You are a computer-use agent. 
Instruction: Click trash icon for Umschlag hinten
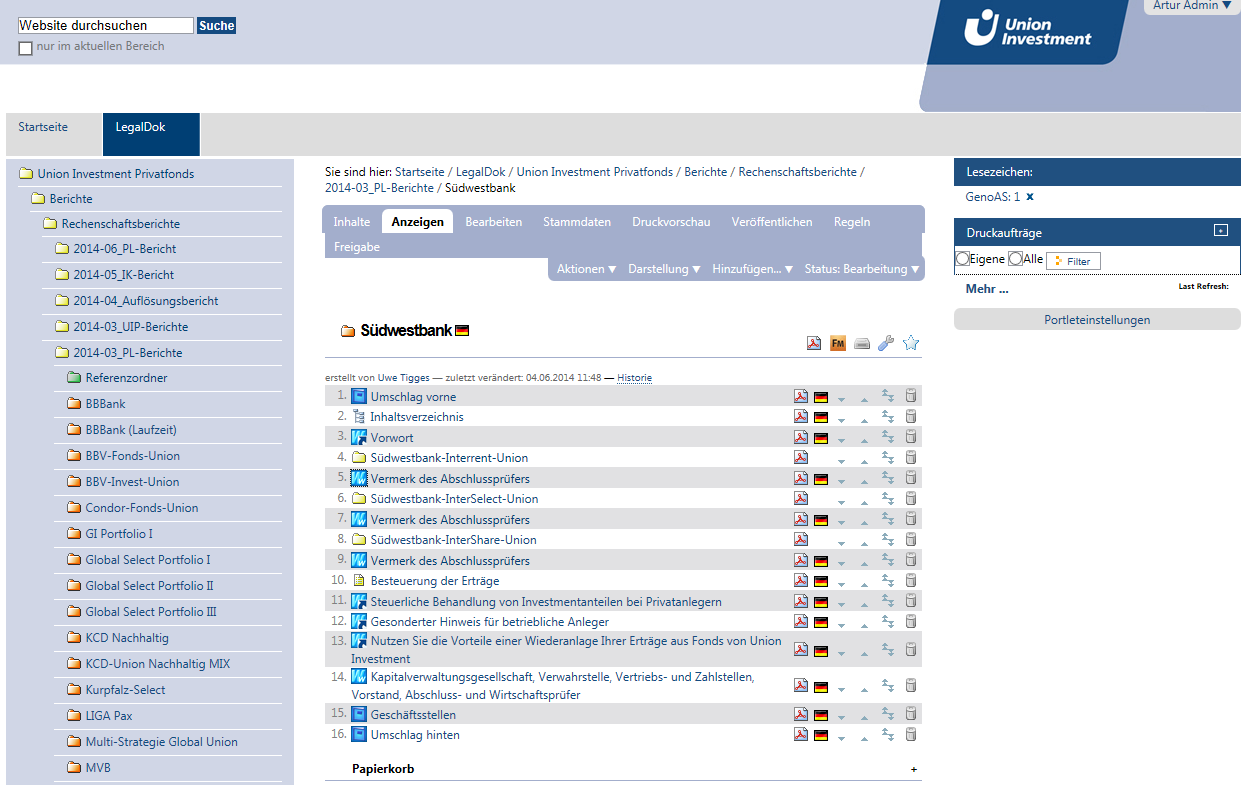click(x=911, y=734)
